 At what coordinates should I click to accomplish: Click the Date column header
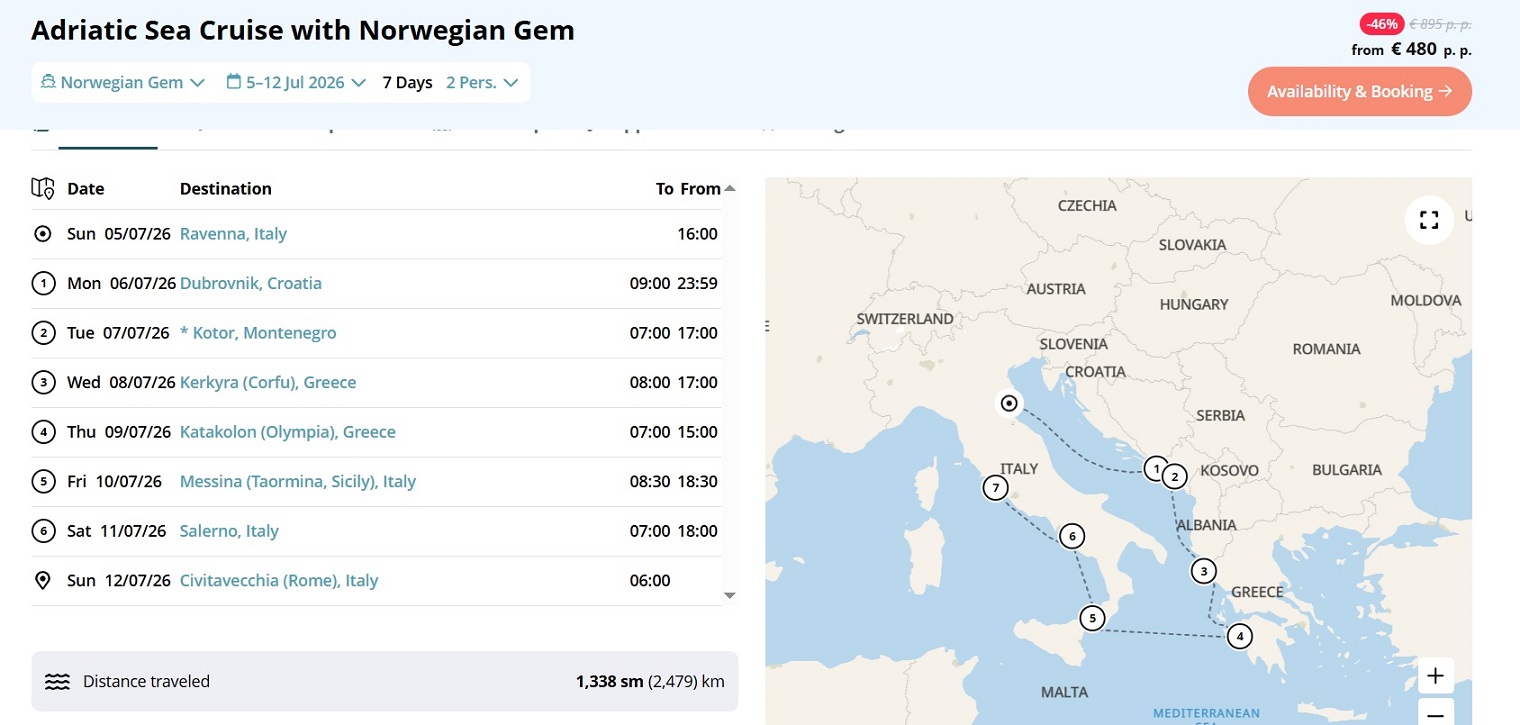[x=86, y=188]
